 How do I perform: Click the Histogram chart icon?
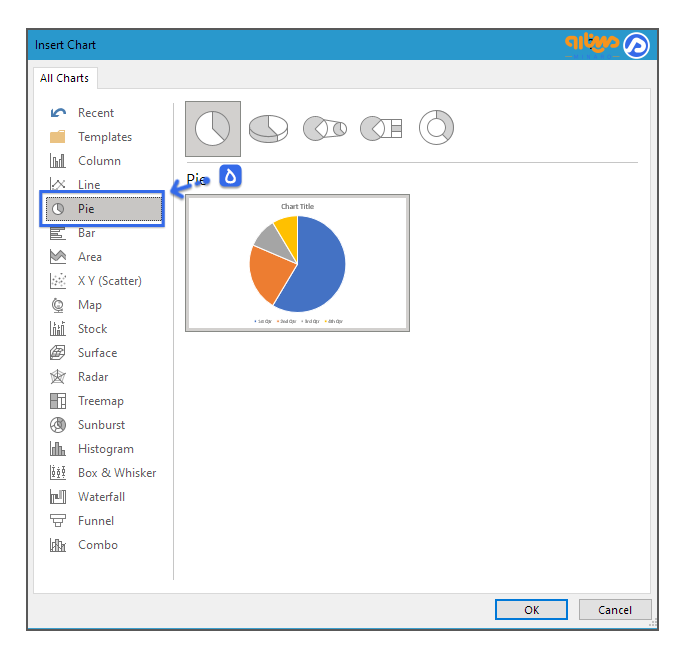pos(57,449)
